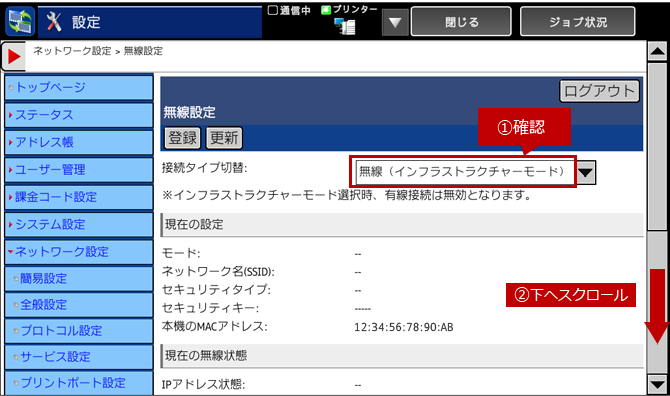The height and width of the screenshot is (396, 670).
Task: Click 現在の無線状態 section header
Action: pos(402,356)
